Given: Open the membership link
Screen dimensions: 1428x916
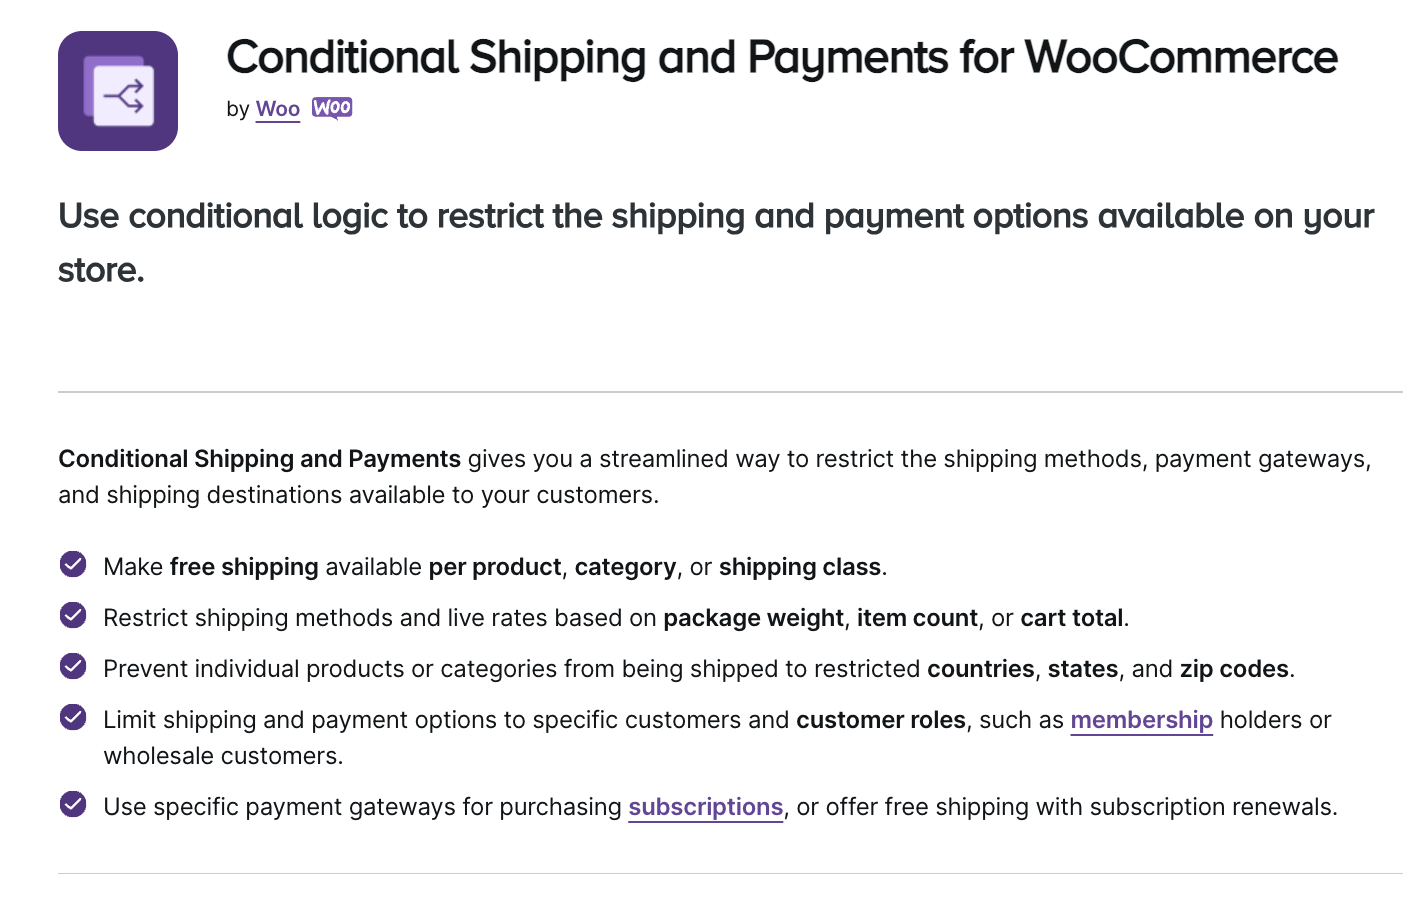Looking at the screenshot, I should (x=1141, y=720).
